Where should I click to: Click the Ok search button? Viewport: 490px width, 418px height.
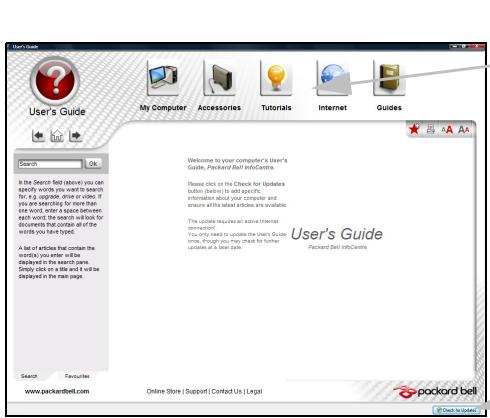[93, 164]
